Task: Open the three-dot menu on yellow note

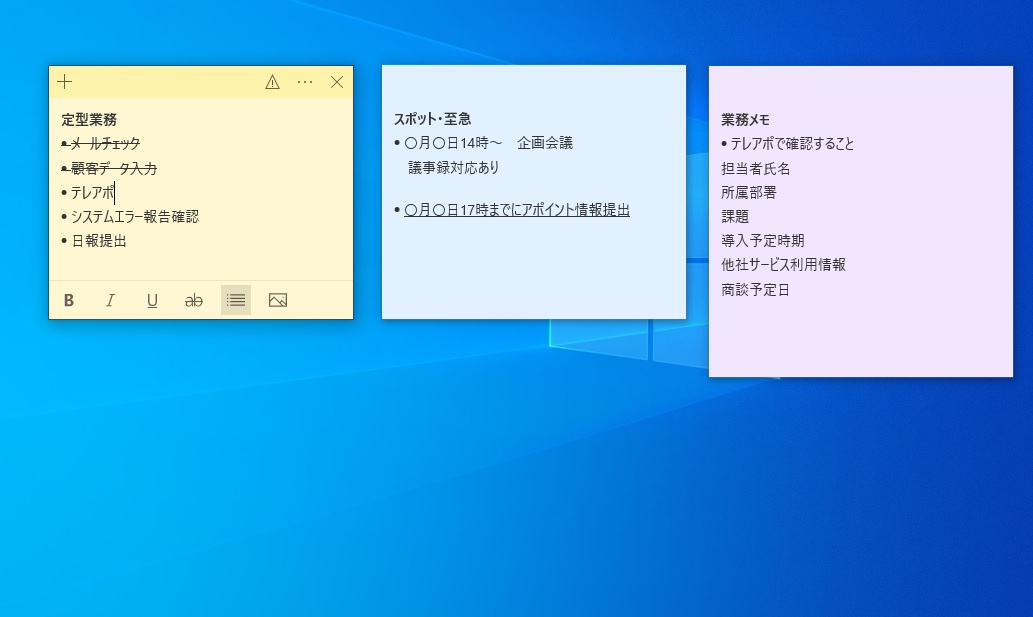Action: 305,82
